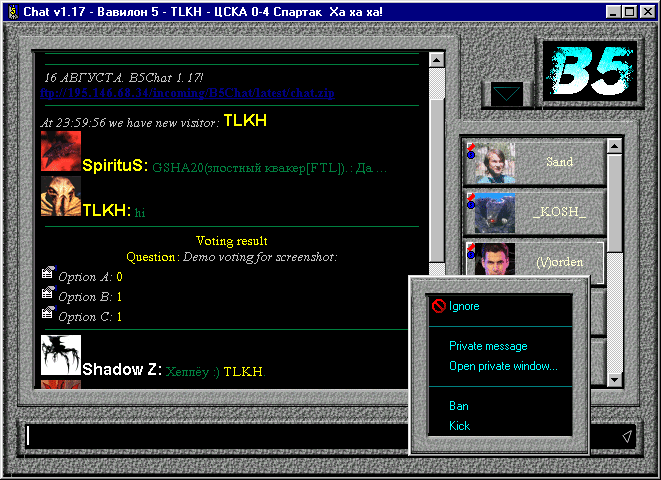The width and height of the screenshot is (661, 480).
Task: Click the voting icon next to Option A
Action: [48, 274]
